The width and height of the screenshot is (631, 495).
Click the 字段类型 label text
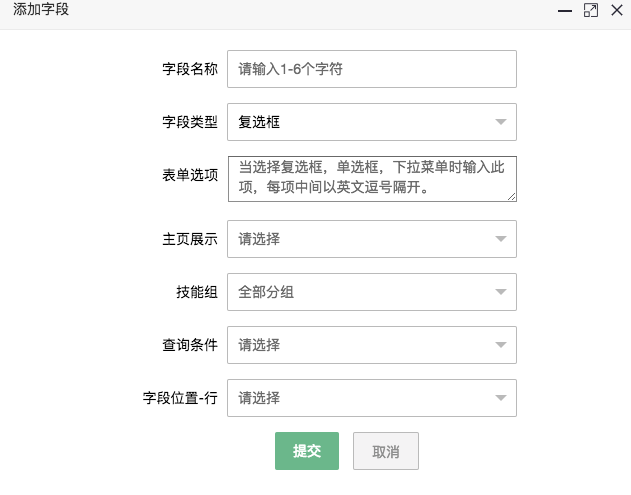click(190, 122)
